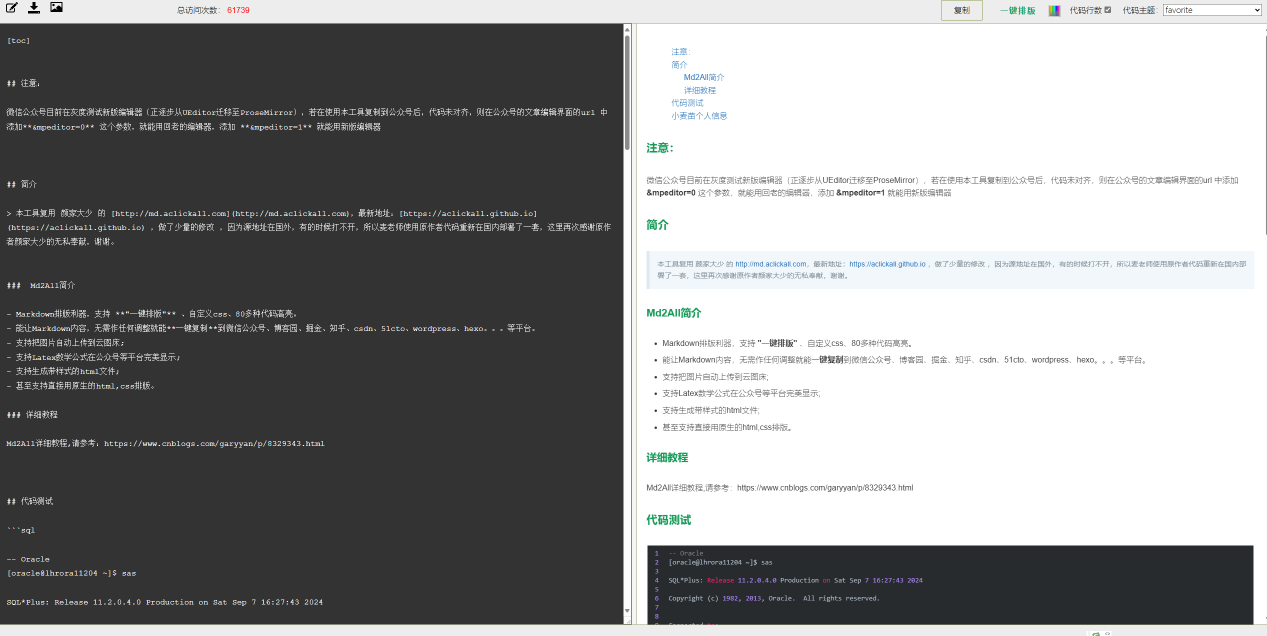The width and height of the screenshot is (1267, 636).
Task: Go to 详细教程 in the contents list
Action: pyautogui.click(x=699, y=90)
